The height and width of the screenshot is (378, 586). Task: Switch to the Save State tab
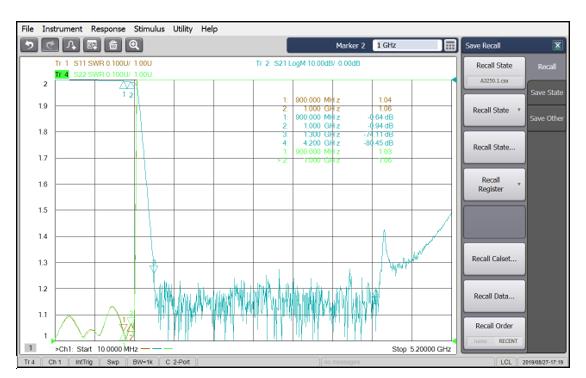tap(546, 93)
